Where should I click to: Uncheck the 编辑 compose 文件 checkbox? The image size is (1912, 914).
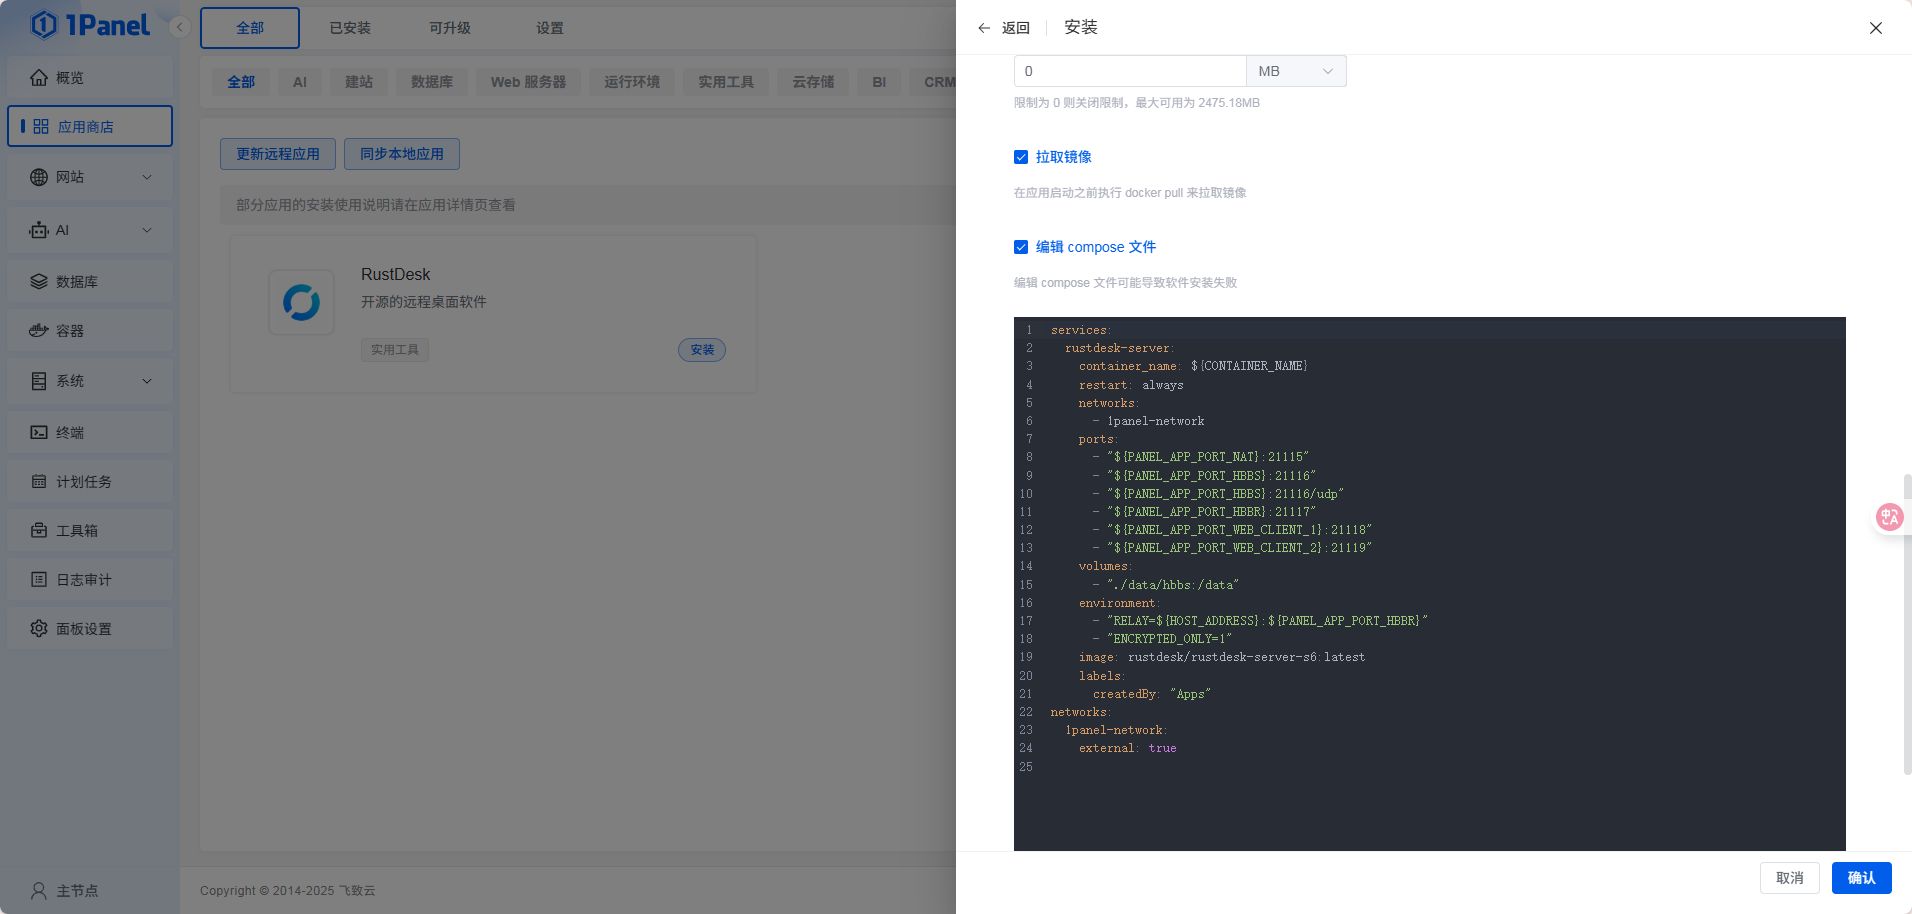click(1021, 247)
